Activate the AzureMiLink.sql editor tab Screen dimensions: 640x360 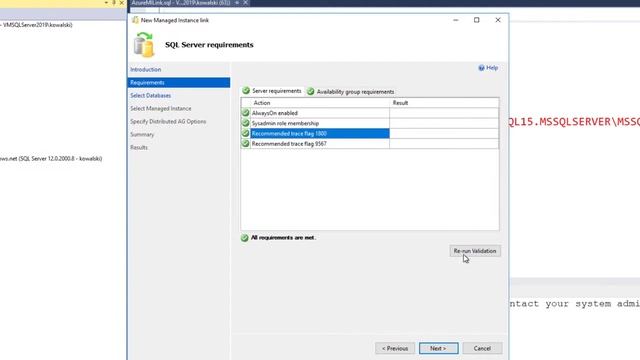click(x=180, y=3)
